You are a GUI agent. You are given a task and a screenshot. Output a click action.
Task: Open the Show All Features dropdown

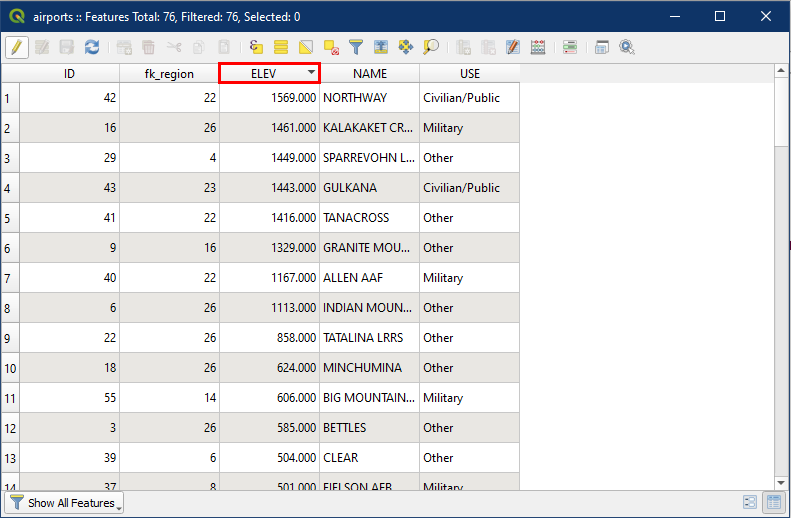coord(65,503)
